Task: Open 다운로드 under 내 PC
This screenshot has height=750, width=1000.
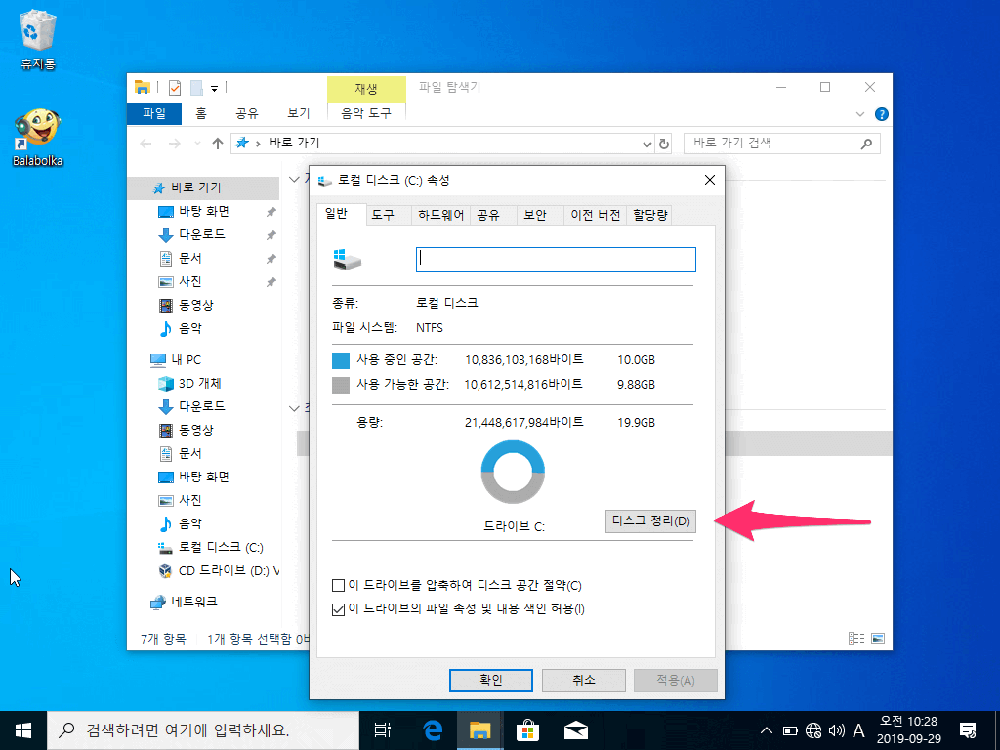Action: click(x=203, y=406)
